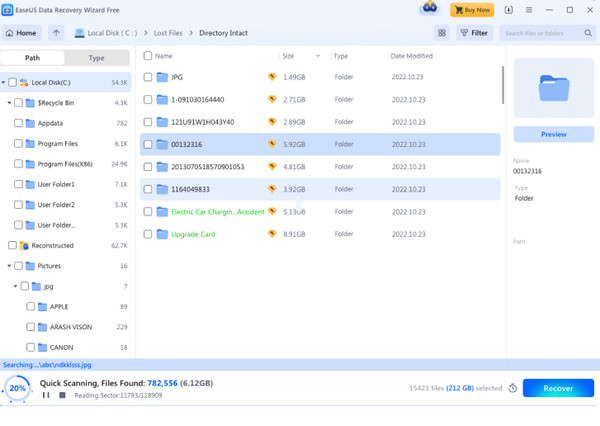The width and height of the screenshot is (600, 426).
Task: Toggle Local Disk(C:) checkbox in tree
Action: click(12, 82)
